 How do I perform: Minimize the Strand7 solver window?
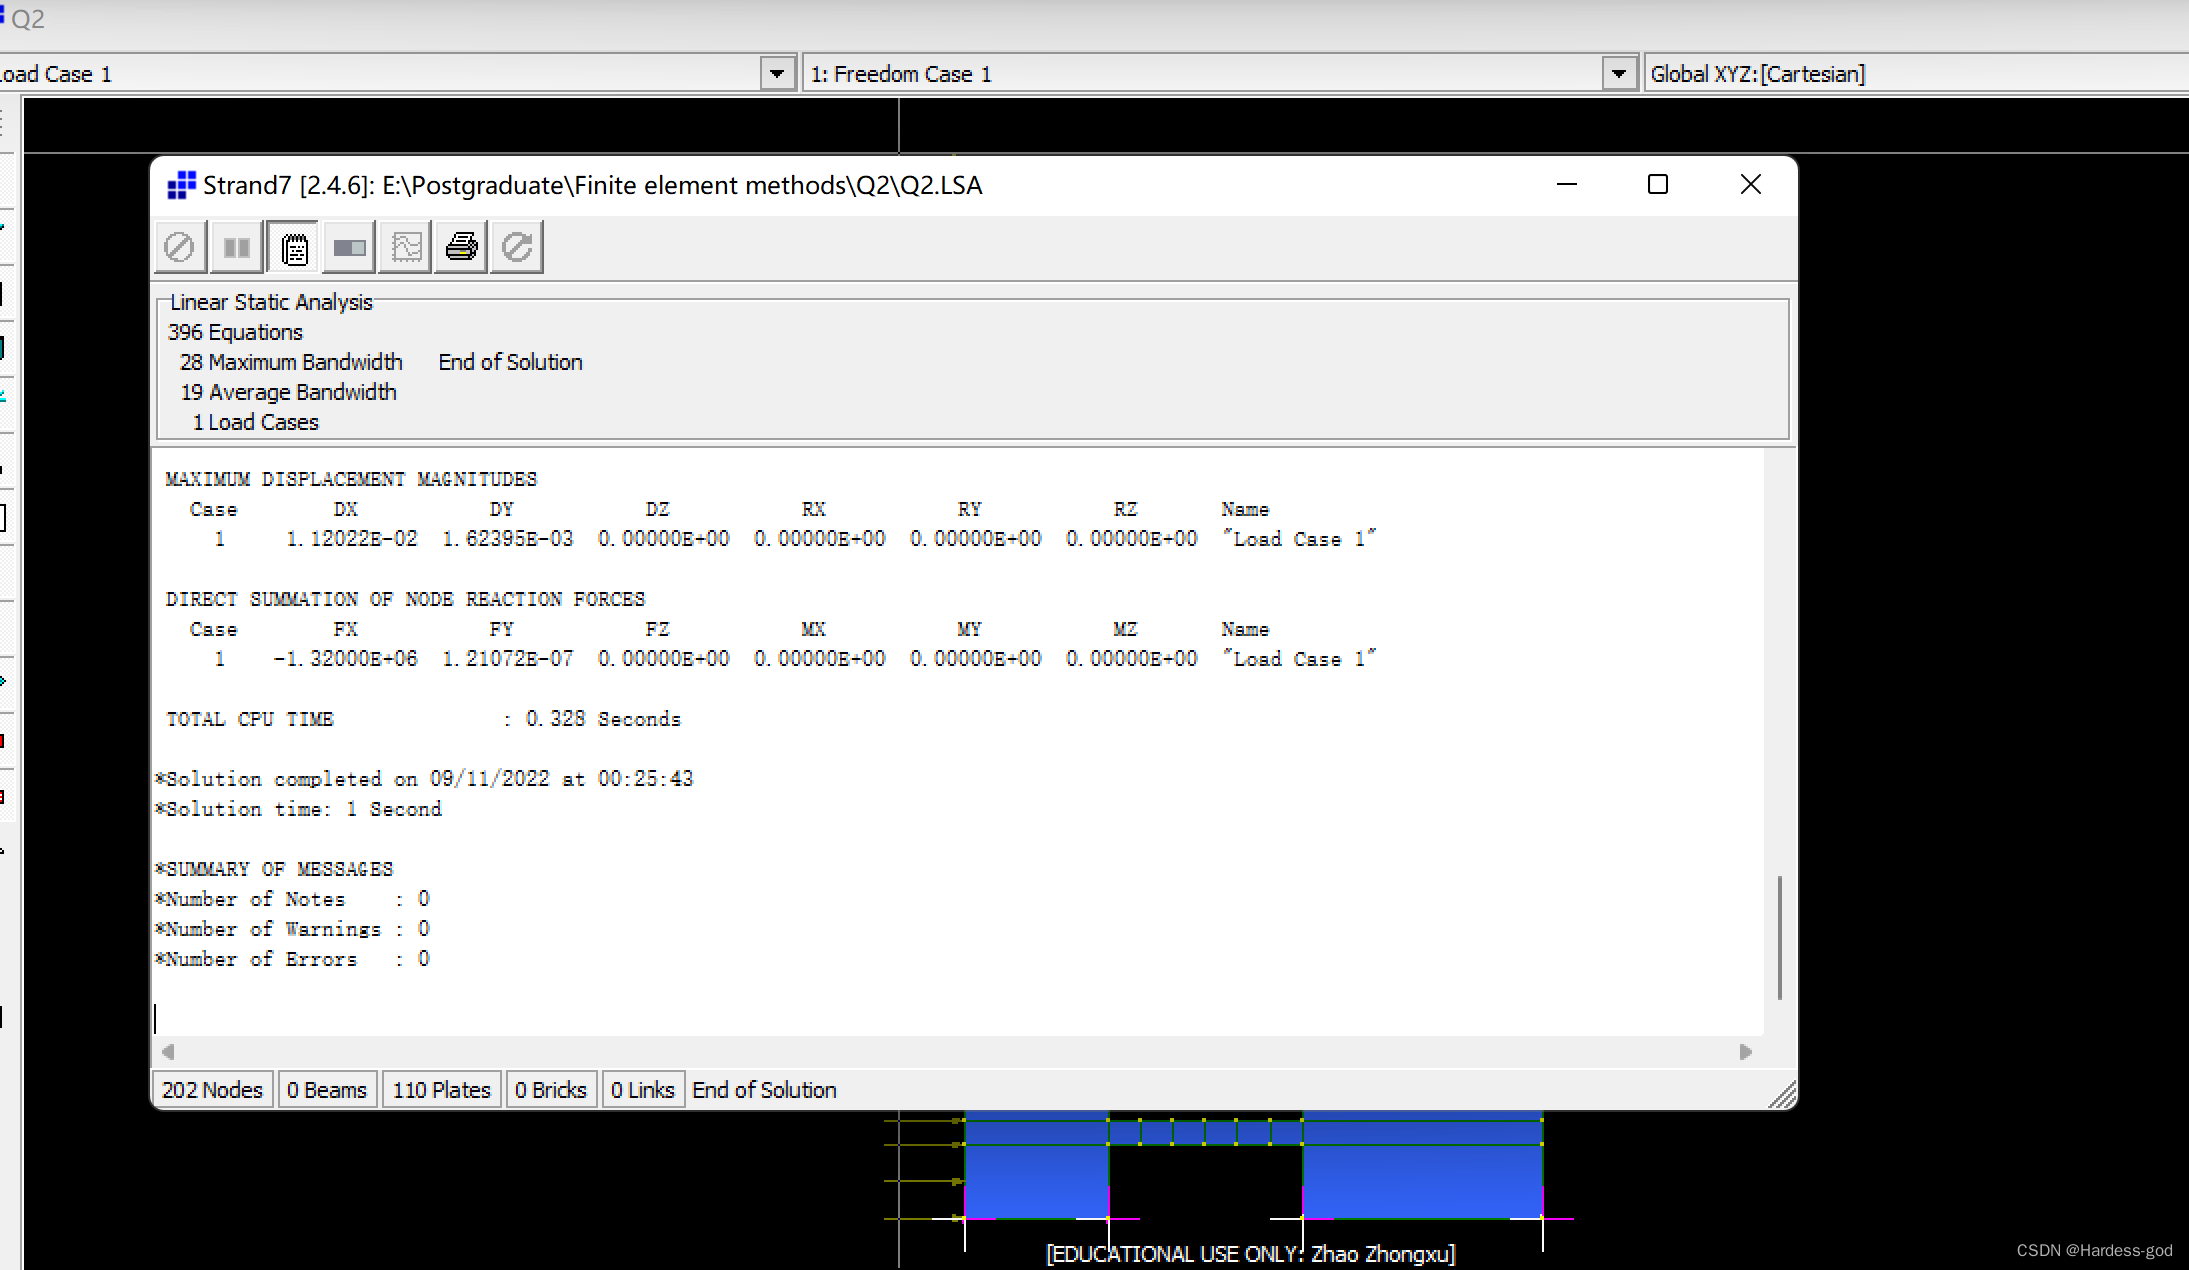[1567, 185]
